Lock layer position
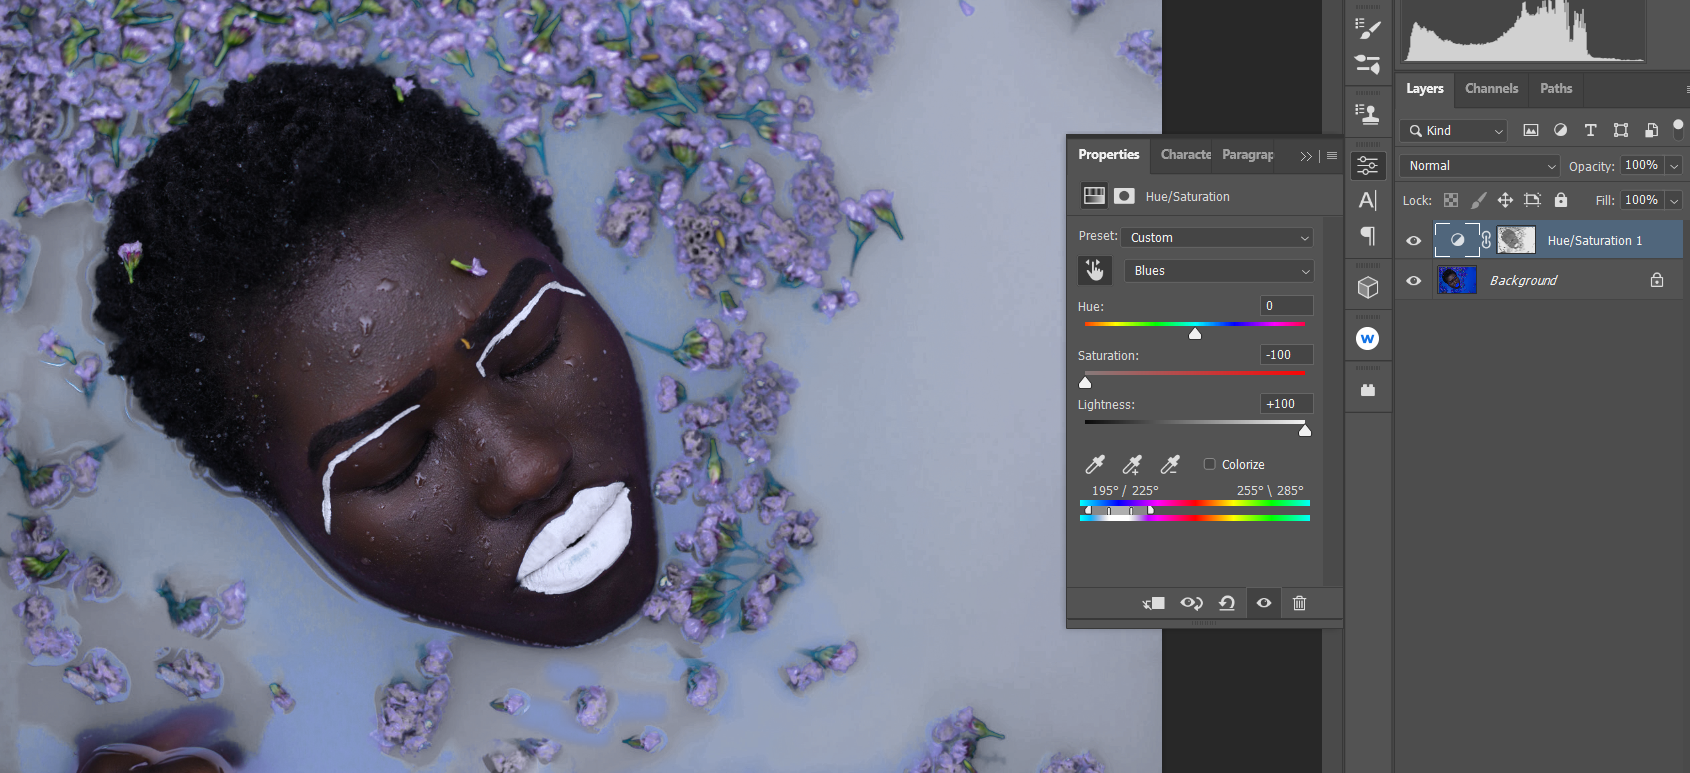Image resolution: width=1690 pixels, height=773 pixels. click(x=1505, y=200)
